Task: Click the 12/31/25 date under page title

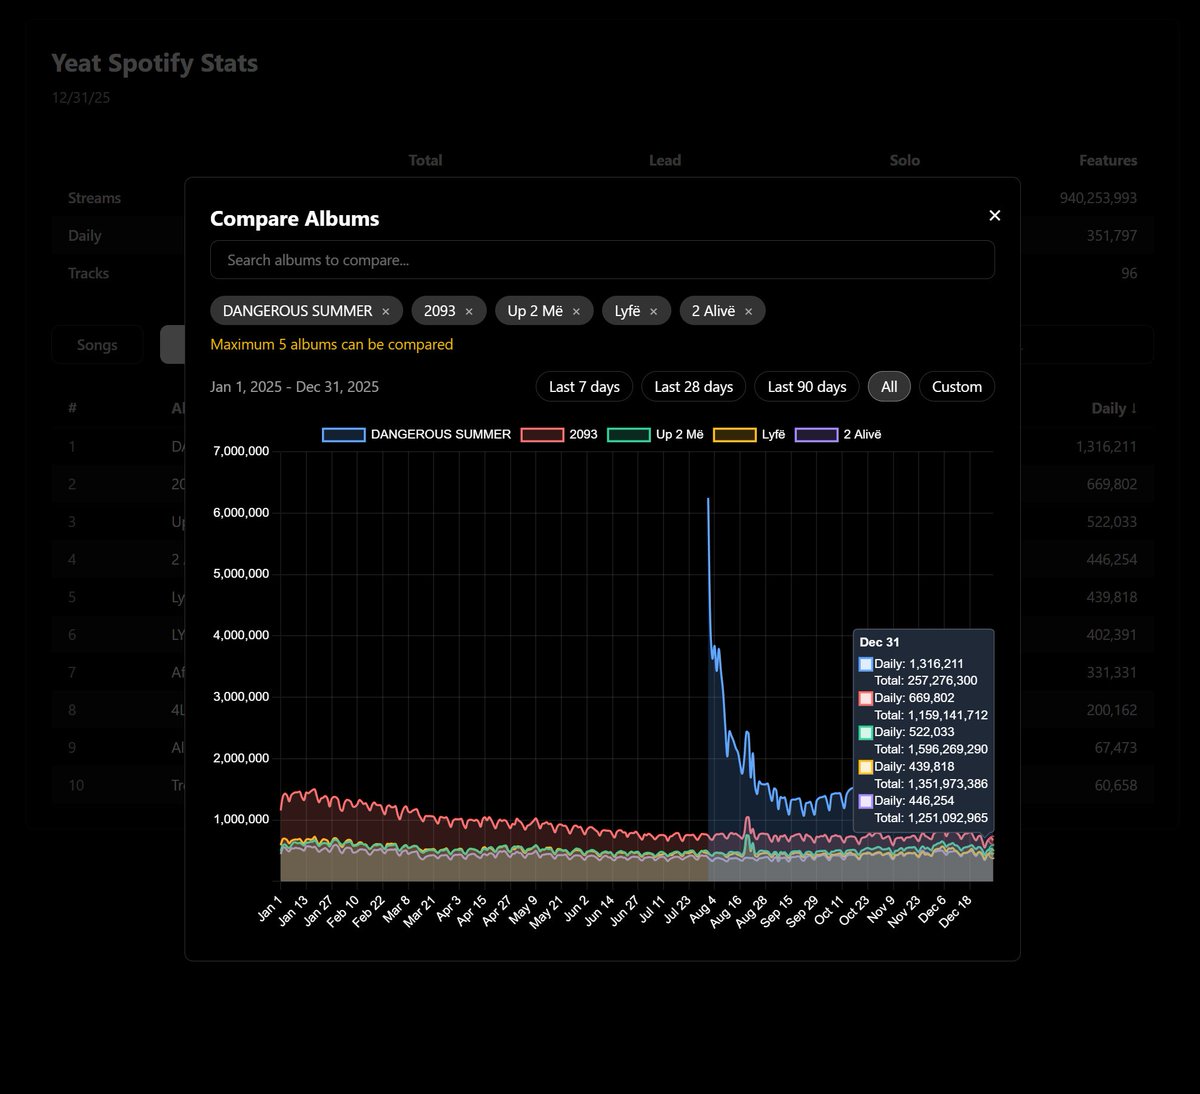Action: tap(81, 98)
